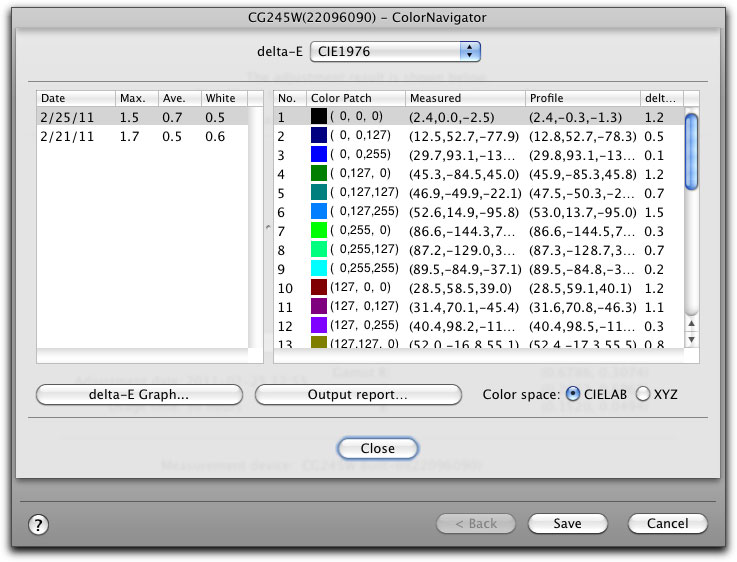737x562 pixels.
Task: Sort by the Ave. column header
Action: pyautogui.click(x=180, y=98)
